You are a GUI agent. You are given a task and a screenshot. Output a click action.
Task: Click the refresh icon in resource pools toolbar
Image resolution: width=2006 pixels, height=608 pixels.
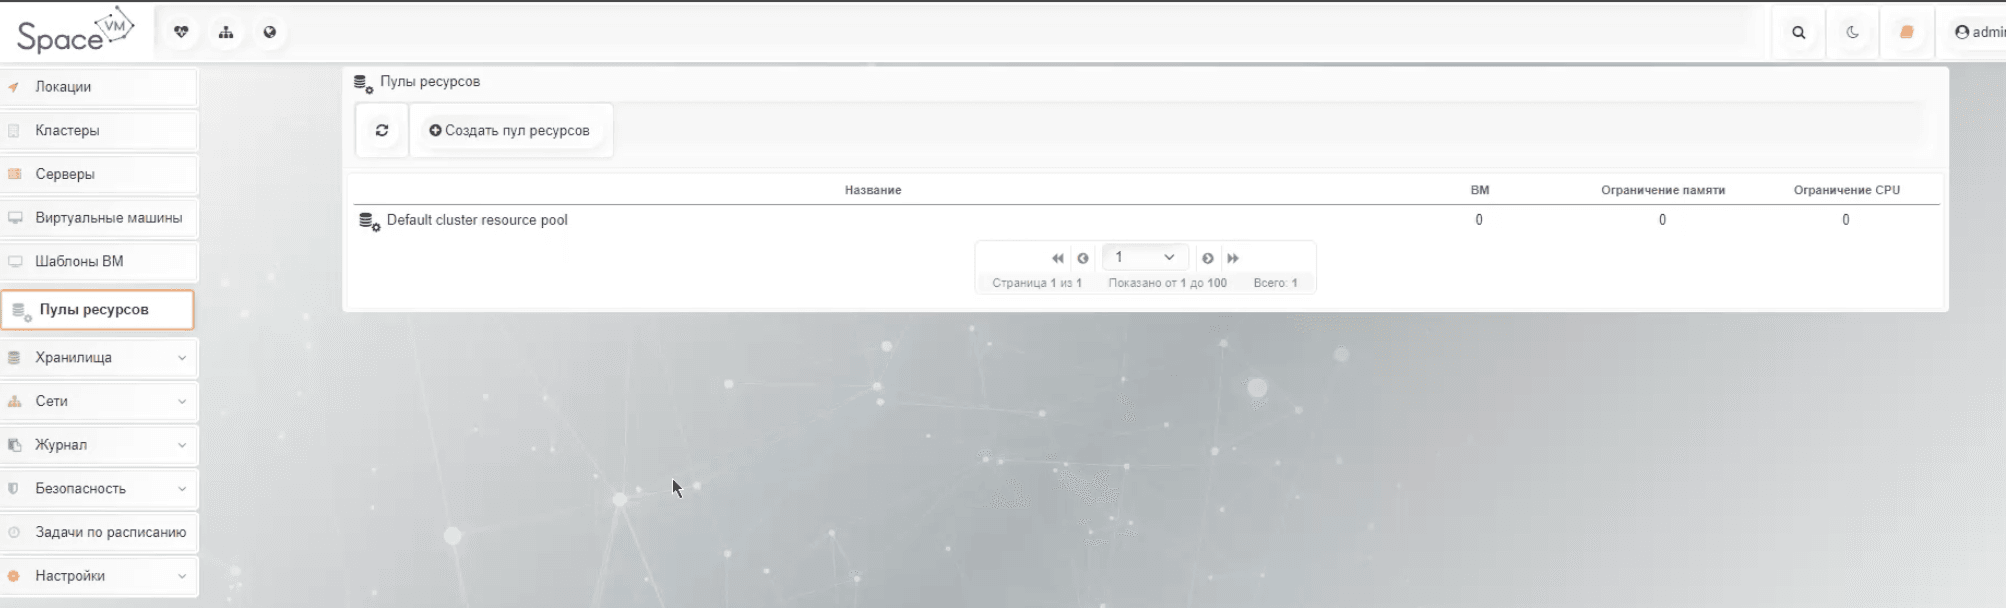[382, 130]
